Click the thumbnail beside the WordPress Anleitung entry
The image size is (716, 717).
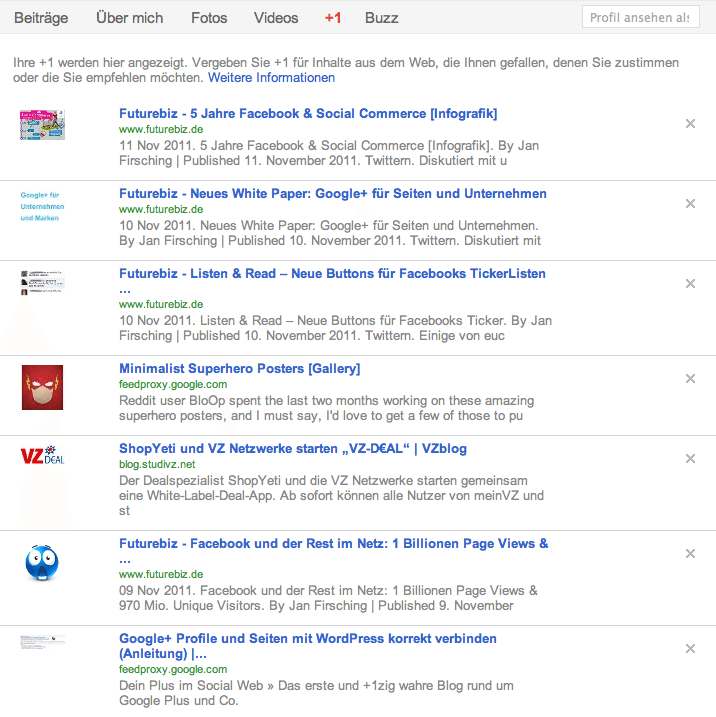42,642
